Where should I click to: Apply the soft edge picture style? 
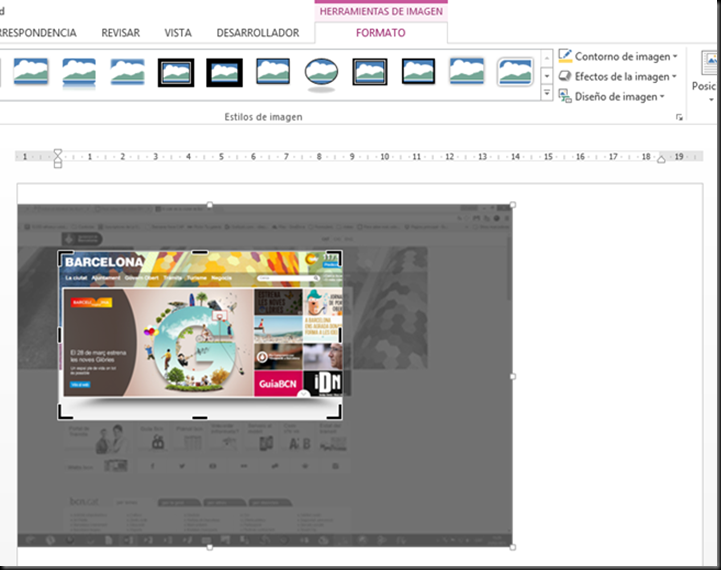(x=128, y=72)
